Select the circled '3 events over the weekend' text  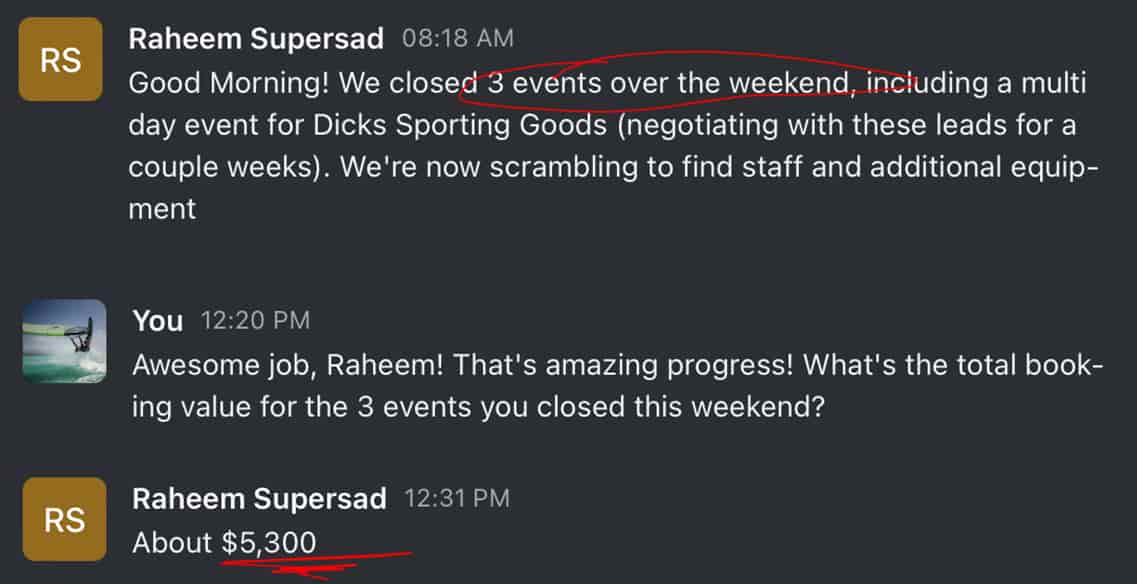click(668, 83)
